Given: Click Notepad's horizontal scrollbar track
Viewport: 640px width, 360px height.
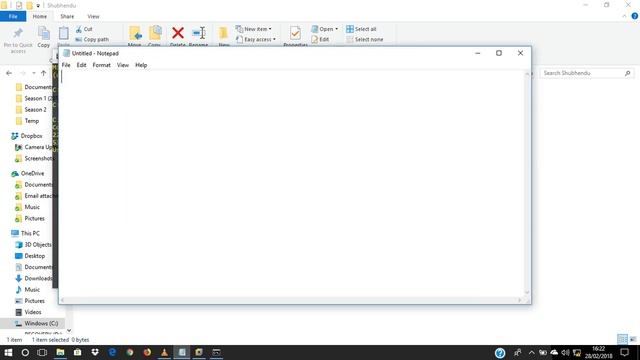Looking at the screenshot, I should pyautogui.click(x=291, y=300).
